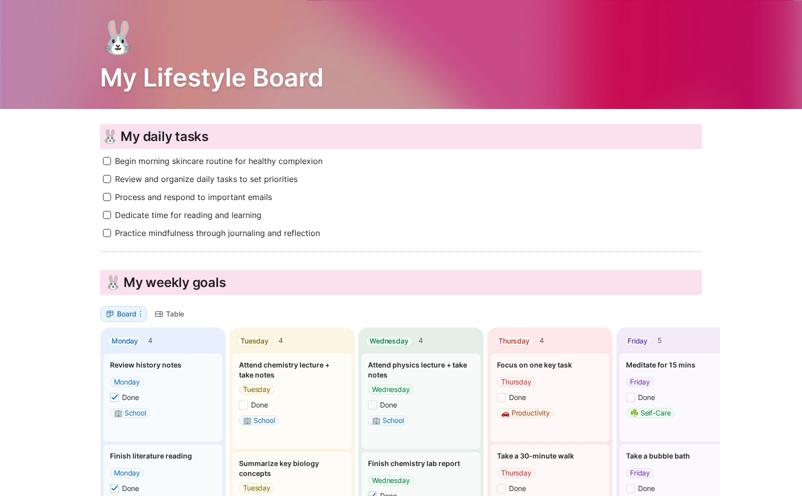Click the Wednesday column header tag
Viewport: 802px width, 496px height.
click(389, 341)
